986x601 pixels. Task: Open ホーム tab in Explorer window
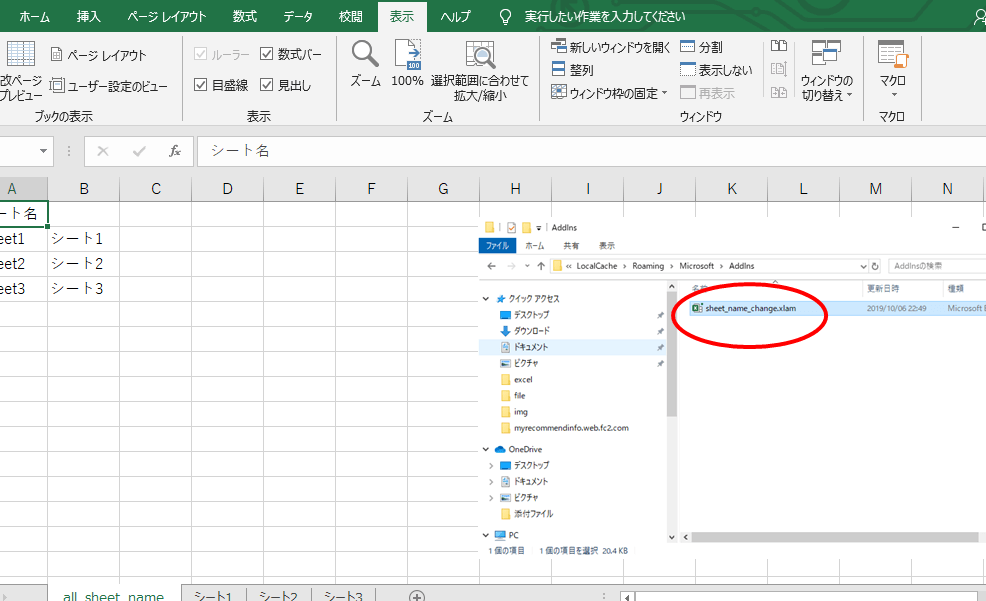click(535, 246)
